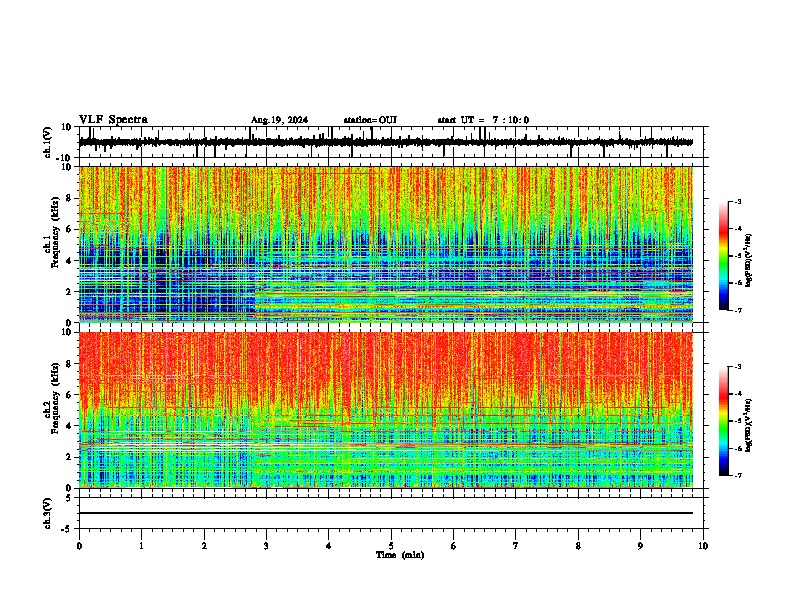Image resolution: width=792 pixels, height=612 pixels.
Task: Click the flat ch.3 voltage line
Action: (385, 513)
